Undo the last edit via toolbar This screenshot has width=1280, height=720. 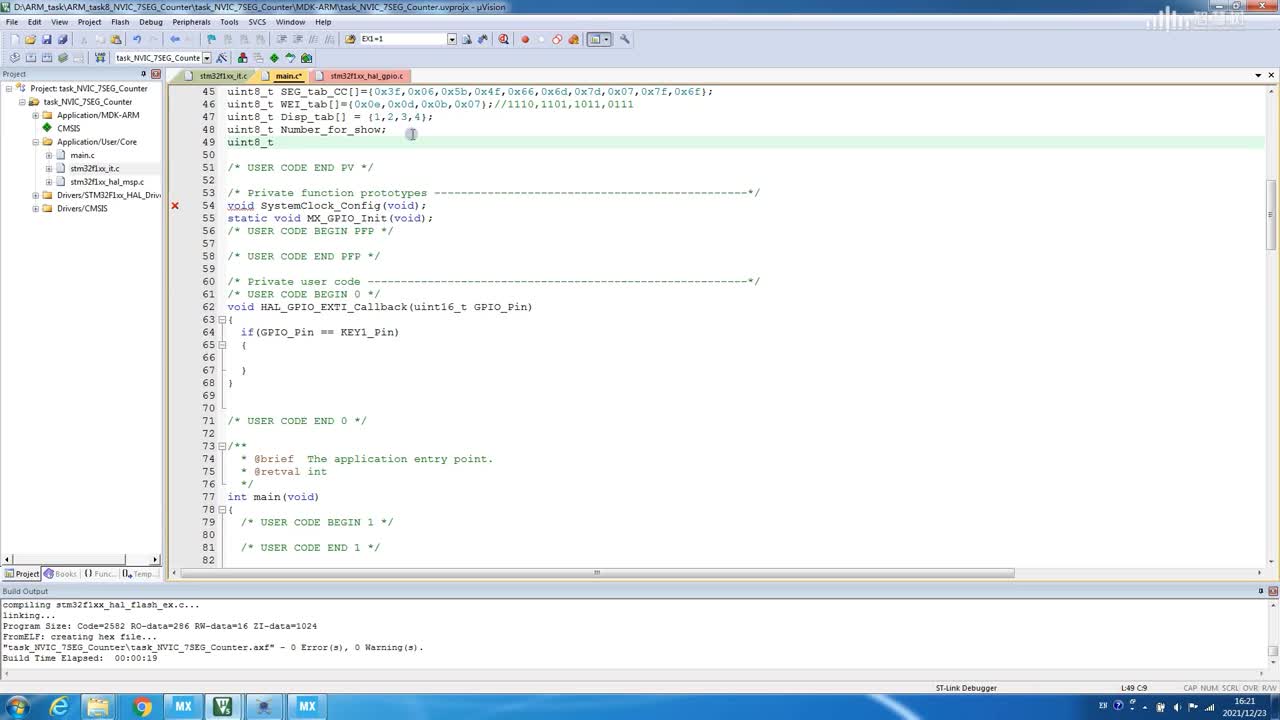tap(137, 39)
